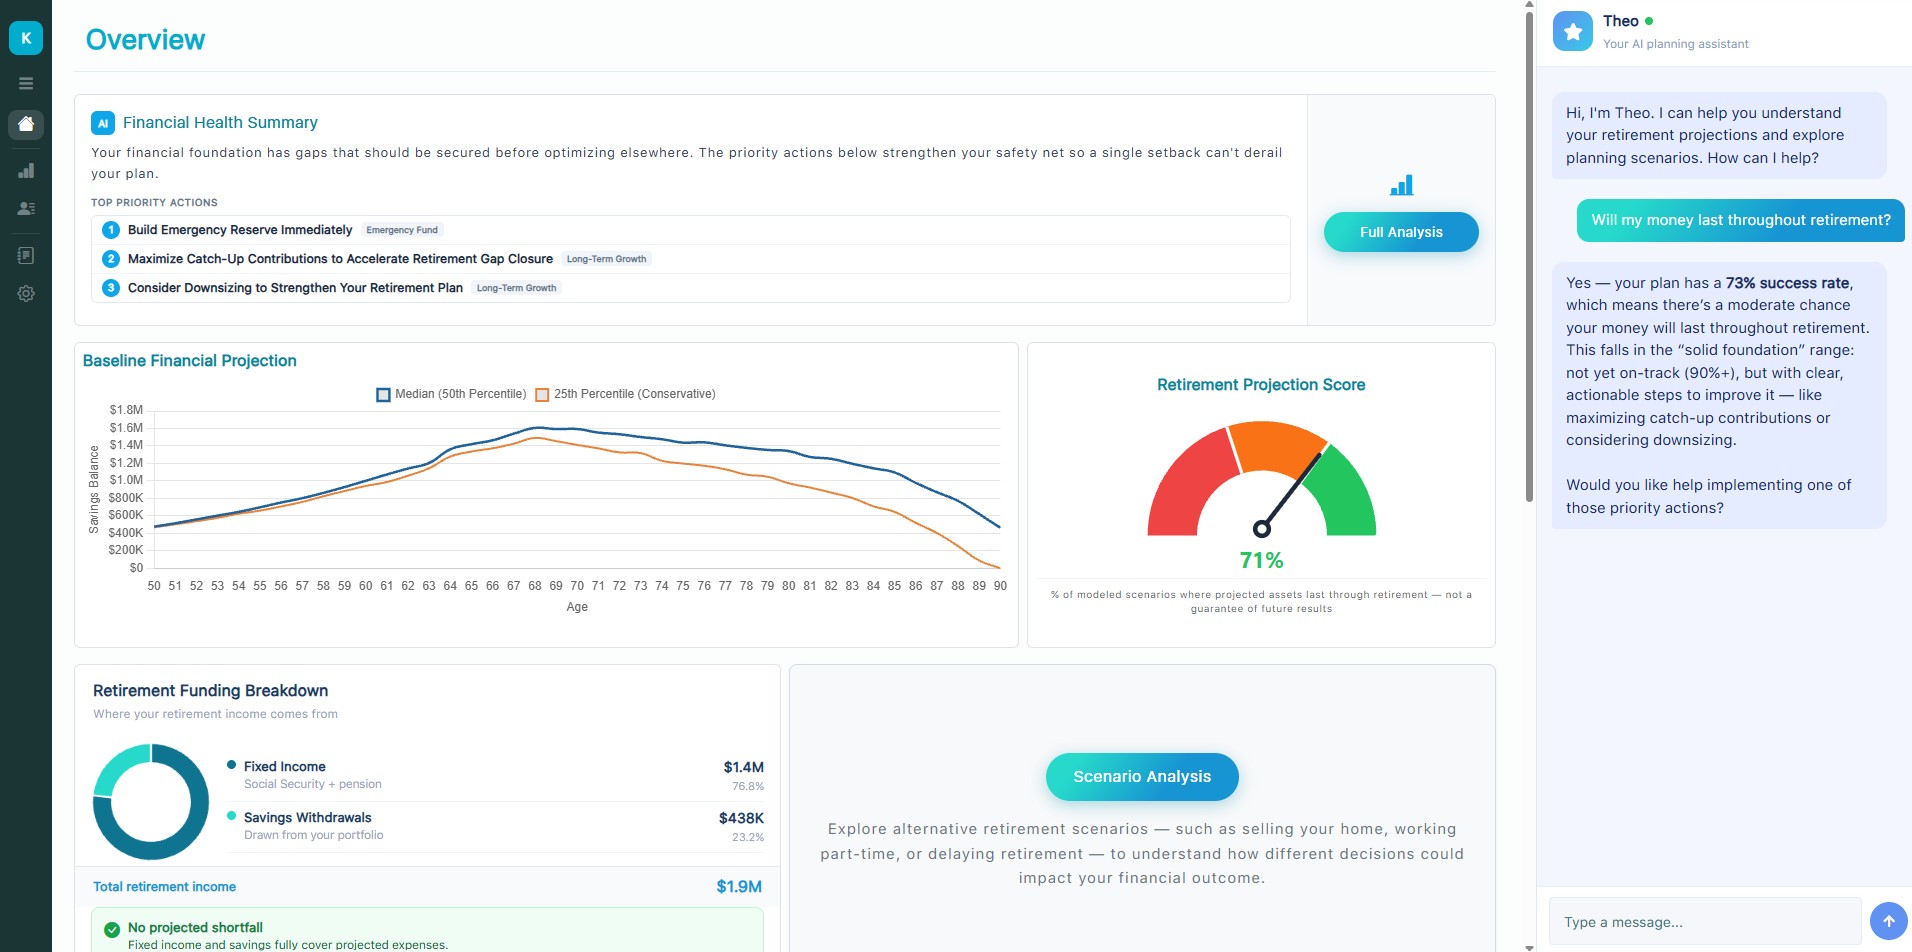Click the number 1 priority action badge
The height and width of the screenshot is (952, 1912).
(x=111, y=230)
